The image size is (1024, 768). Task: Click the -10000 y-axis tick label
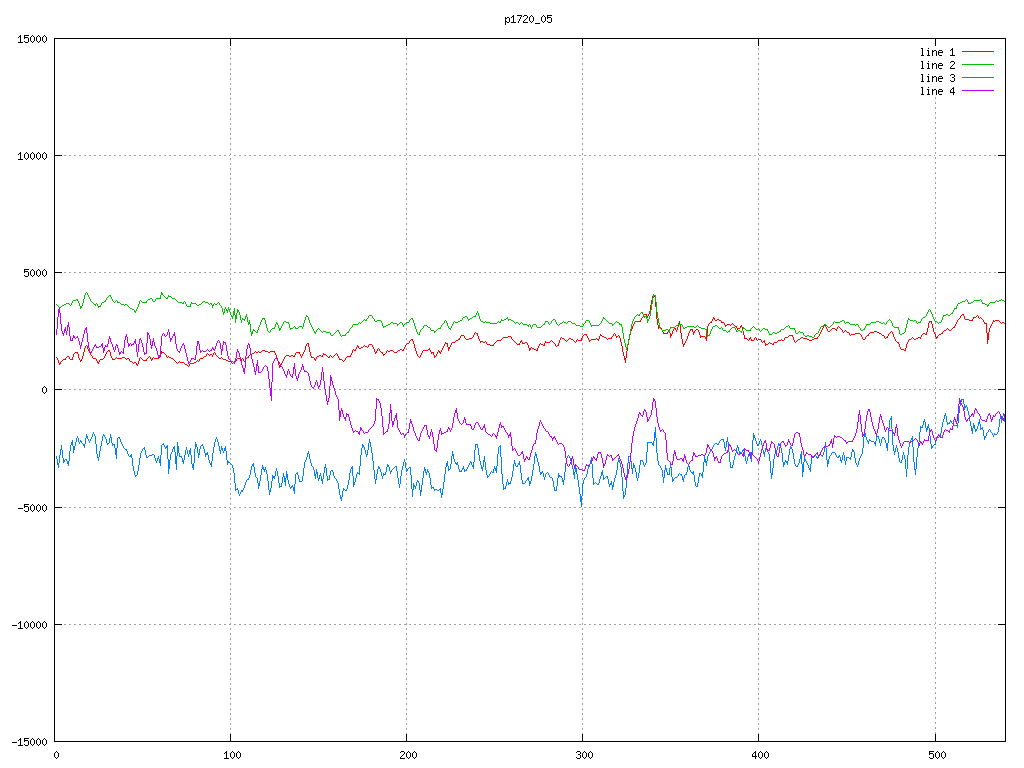(x=29, y=624)
